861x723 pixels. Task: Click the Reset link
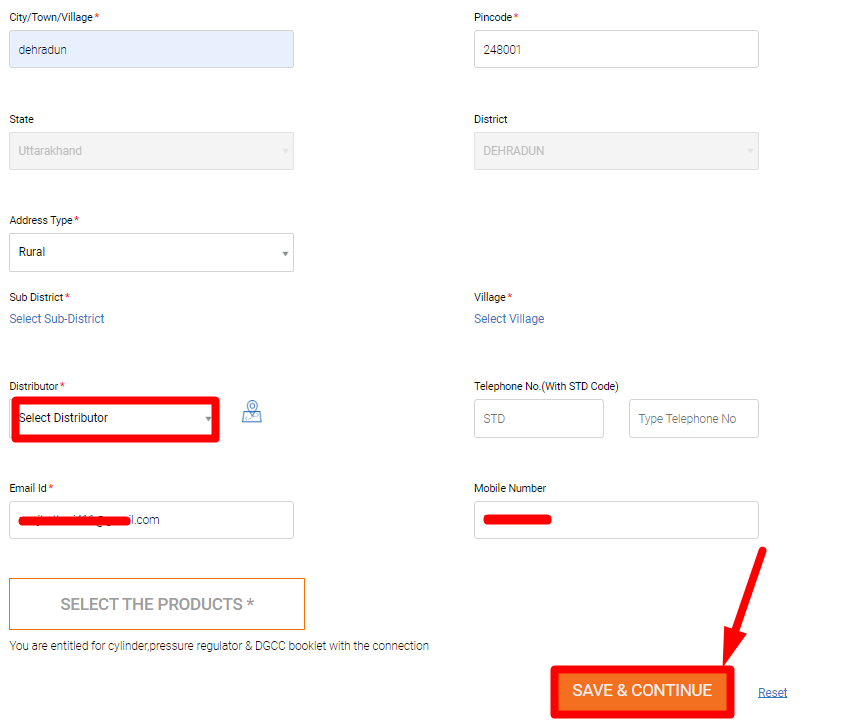pyautogui.click(x=772, y=692)
